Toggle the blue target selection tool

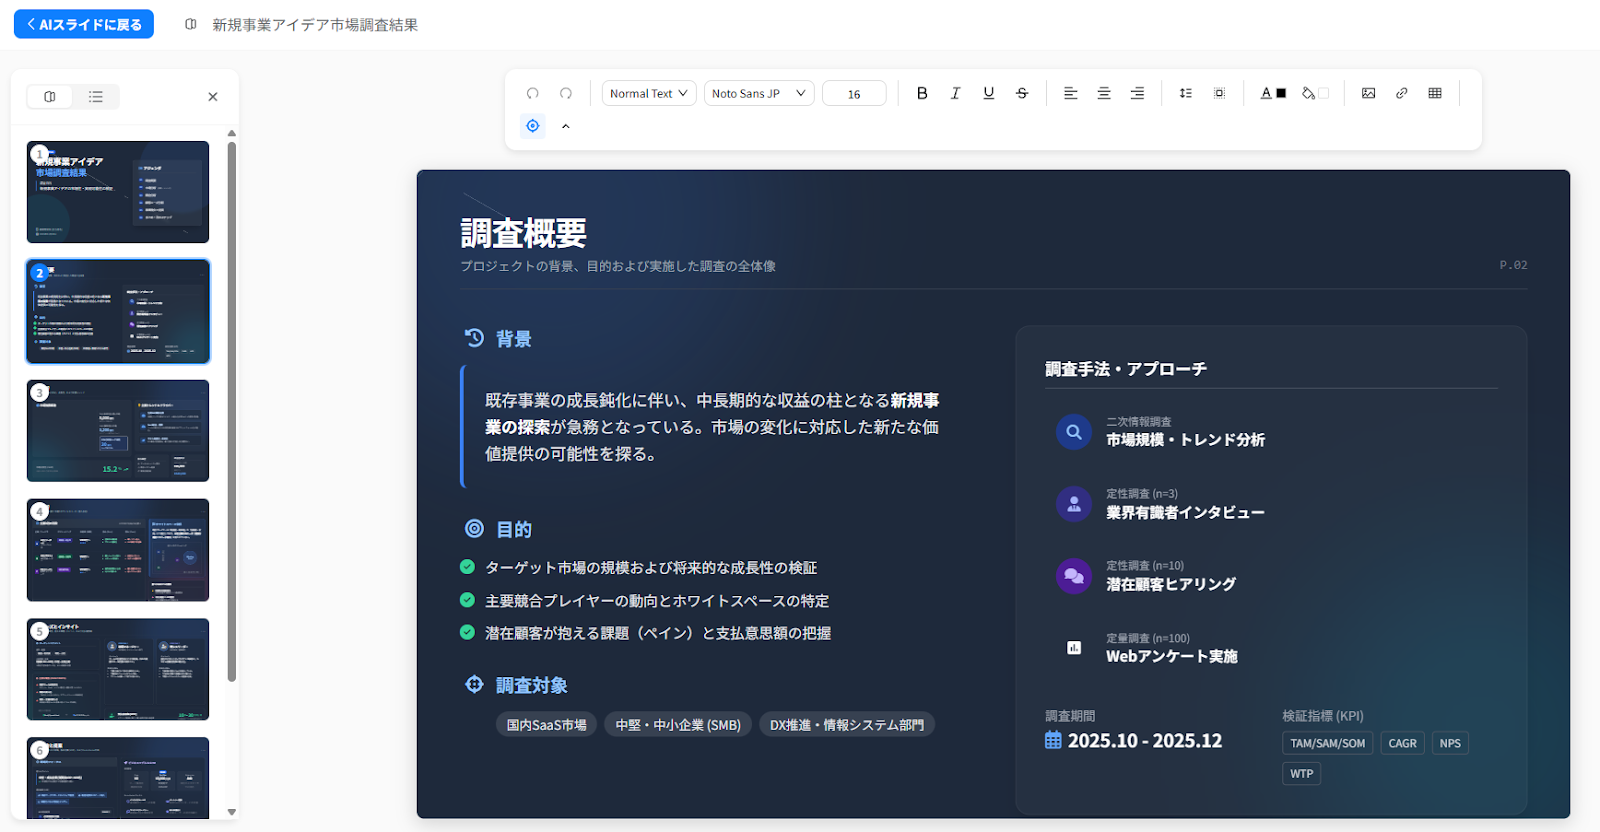coord(533,126)
